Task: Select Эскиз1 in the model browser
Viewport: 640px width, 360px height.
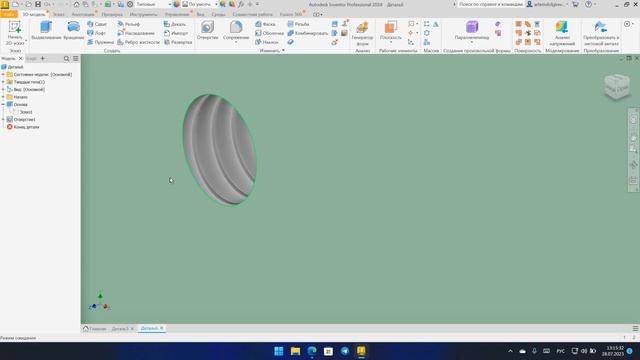Action: [26, 112]
